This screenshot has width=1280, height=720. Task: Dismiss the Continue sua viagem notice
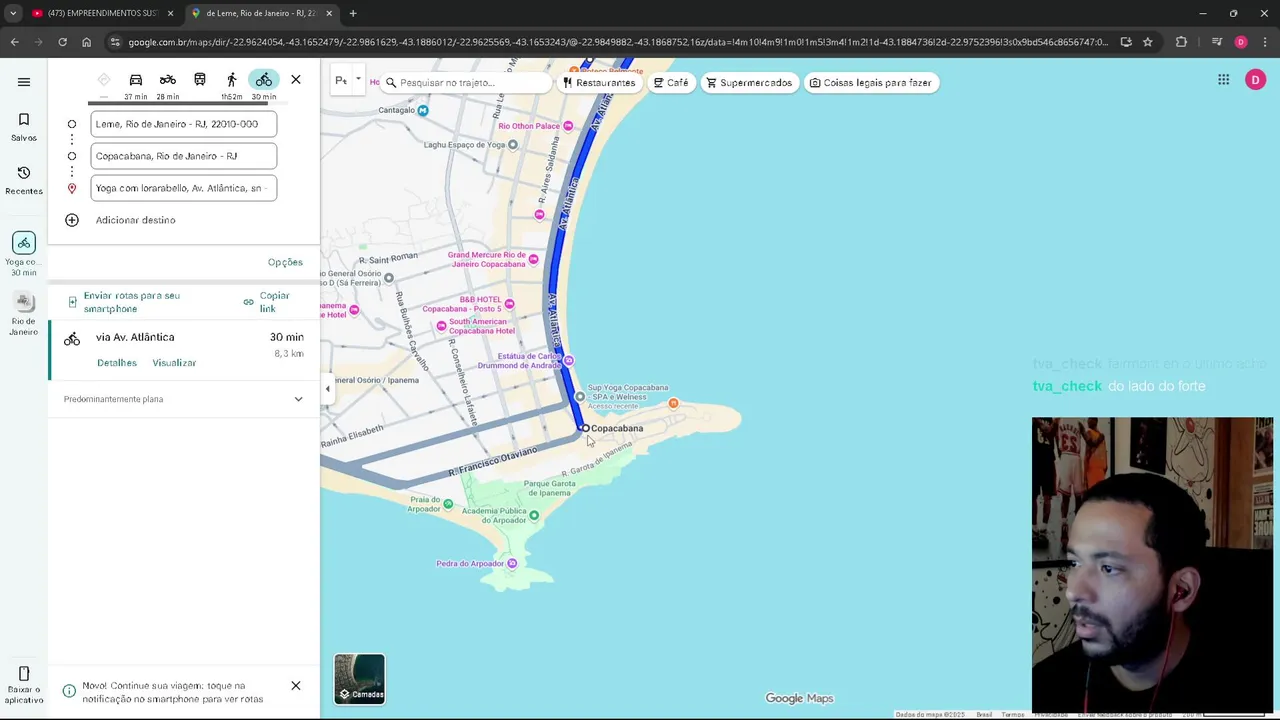point(296,685)
